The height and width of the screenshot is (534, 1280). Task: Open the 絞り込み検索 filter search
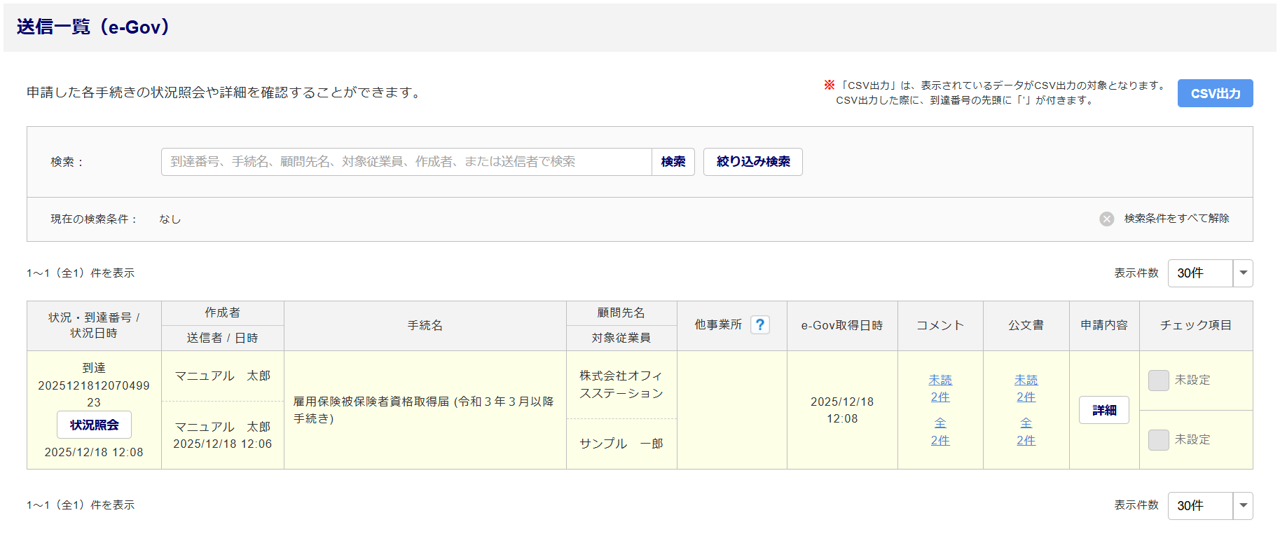click(753, 162)
